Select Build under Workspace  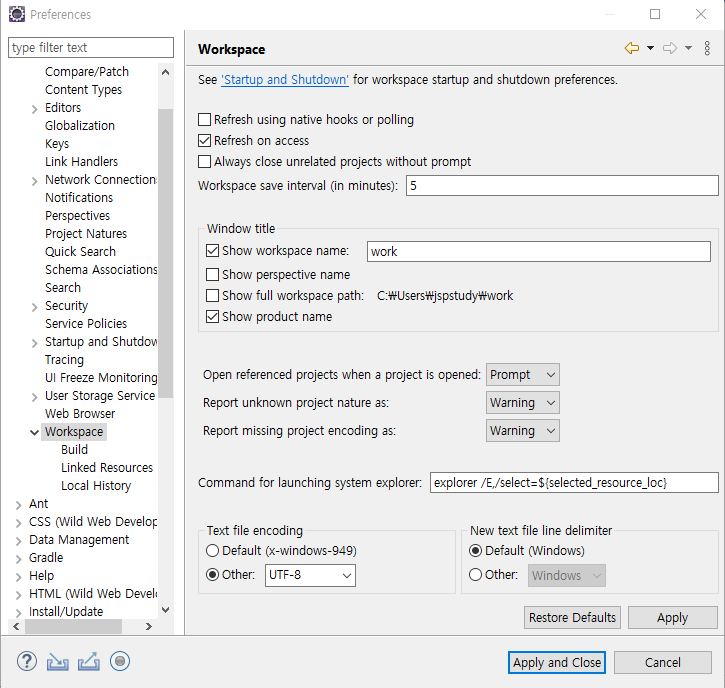click(74, 450)
